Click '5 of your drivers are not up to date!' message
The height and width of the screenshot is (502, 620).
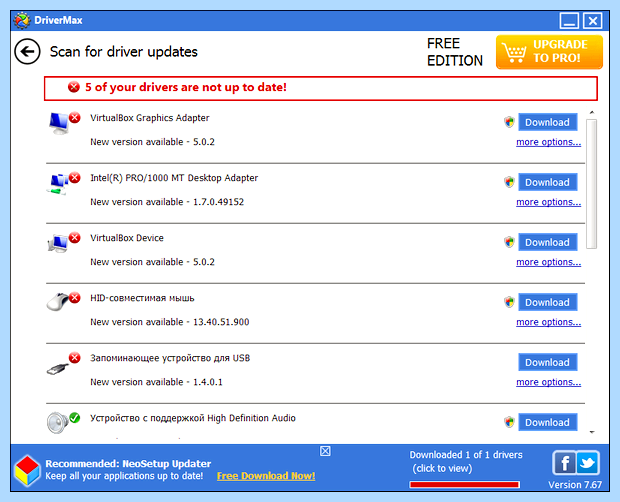coord(186,87)
